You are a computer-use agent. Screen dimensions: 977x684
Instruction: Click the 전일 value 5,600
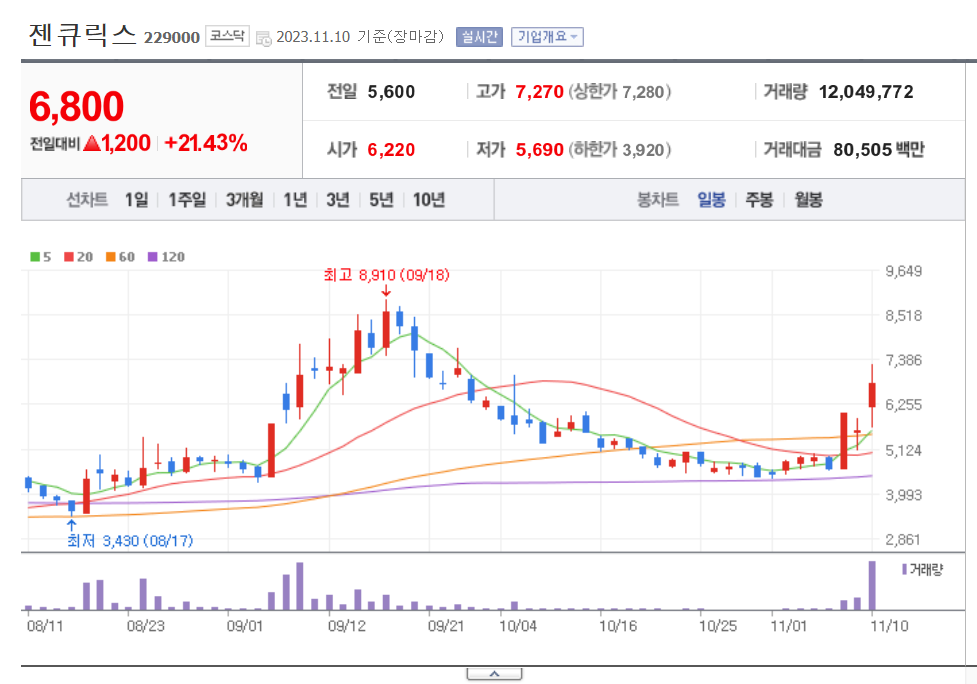click(x=391, y=92)
